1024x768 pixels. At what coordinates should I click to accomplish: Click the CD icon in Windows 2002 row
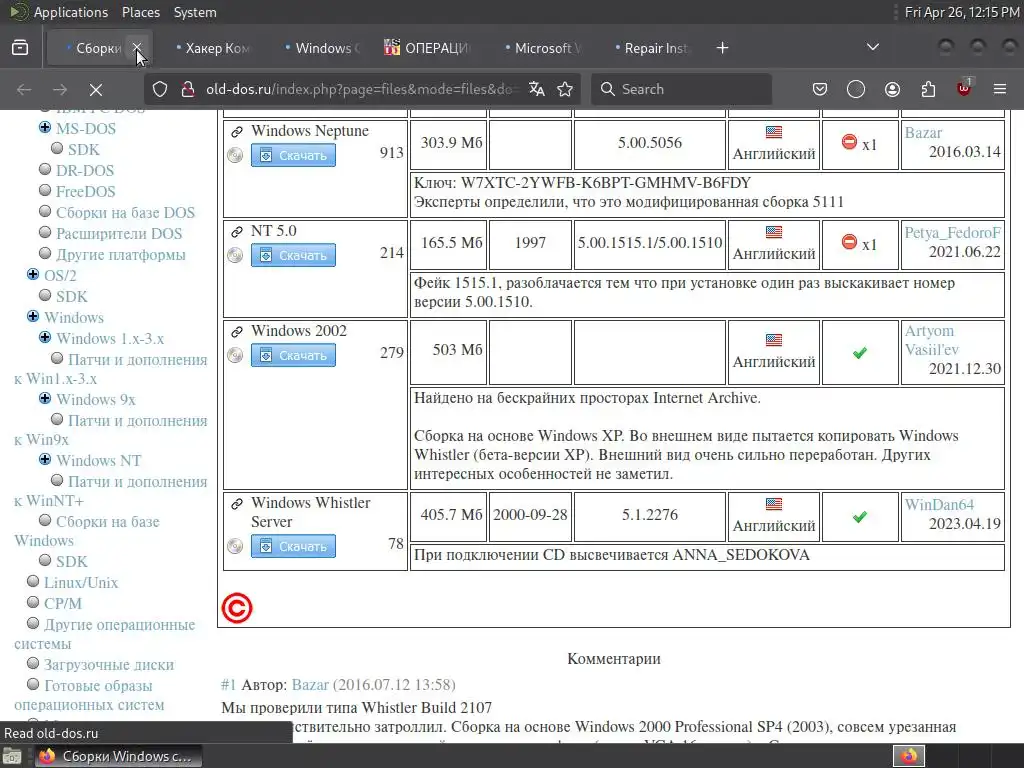click(235, 355)
